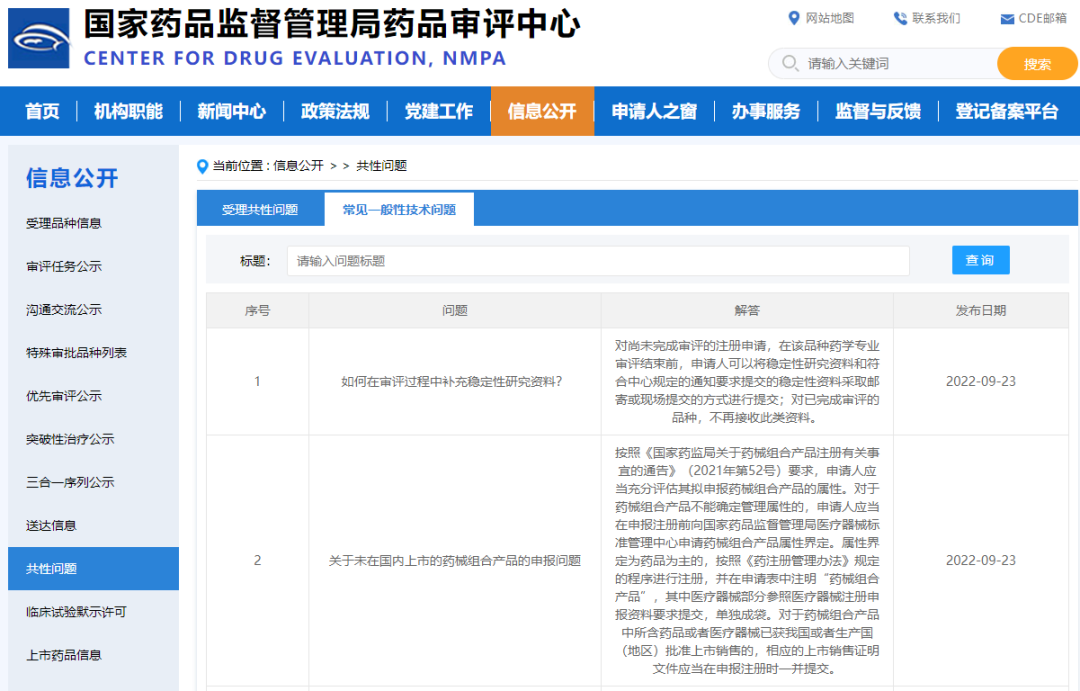The image size is (1080, 691).
Task: Open the 申请人之窗 navigation menu
Action: 654,111
